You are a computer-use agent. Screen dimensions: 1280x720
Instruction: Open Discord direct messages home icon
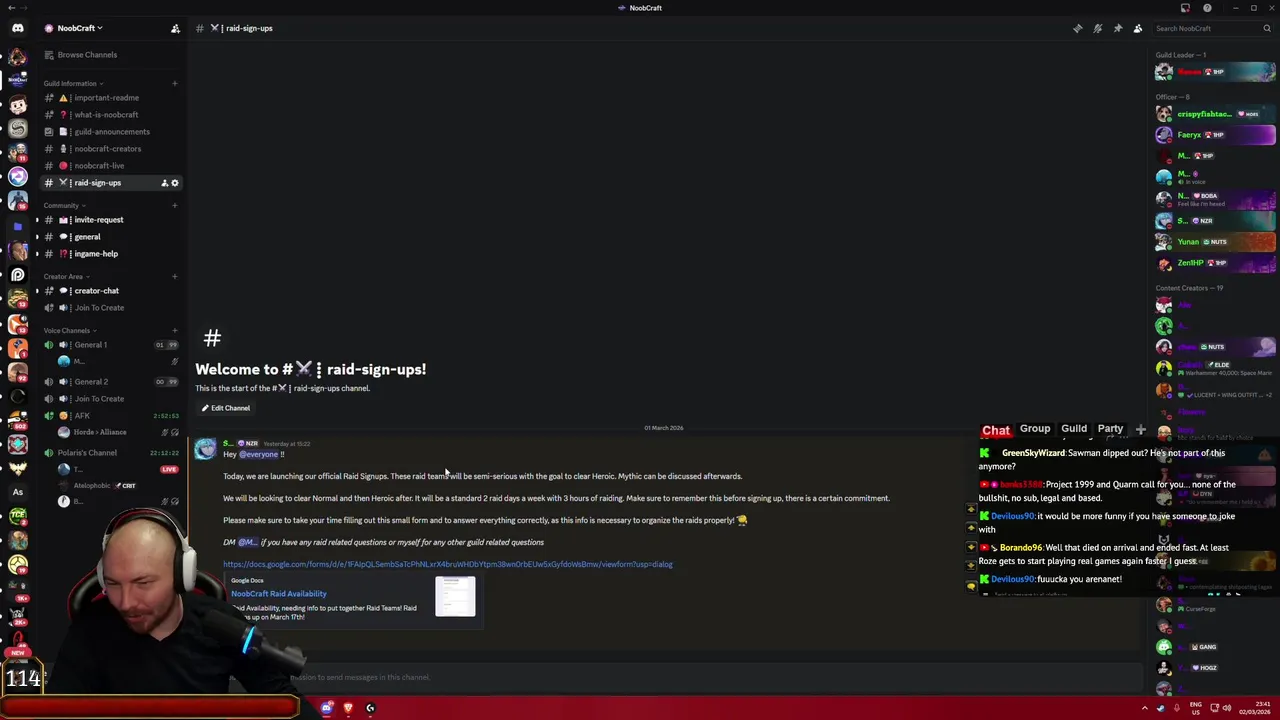[17, 28]
